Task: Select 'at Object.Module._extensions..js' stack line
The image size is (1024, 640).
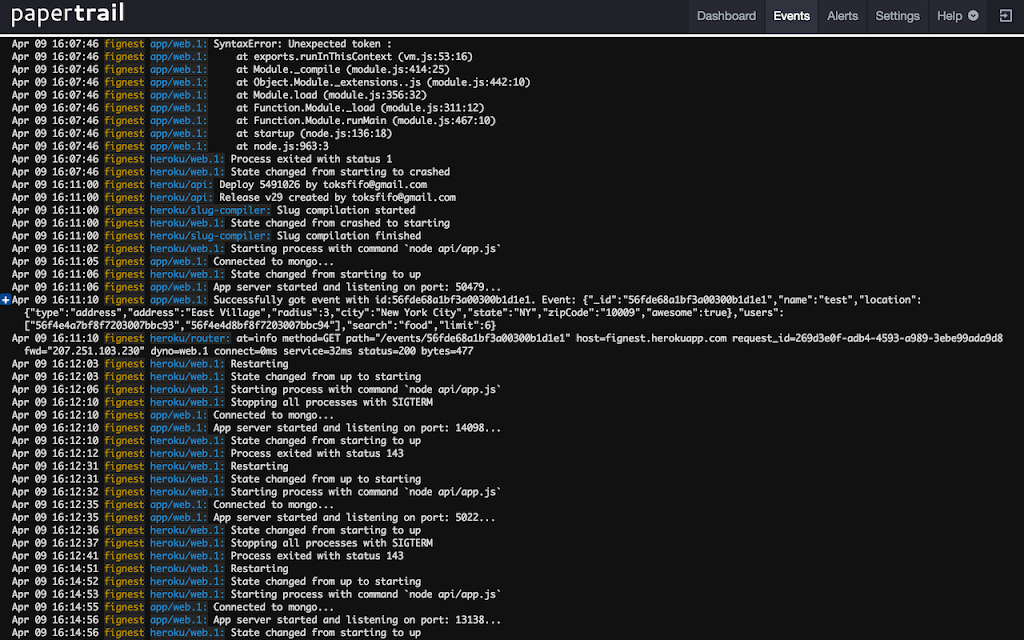Action: tap(383, 82)
